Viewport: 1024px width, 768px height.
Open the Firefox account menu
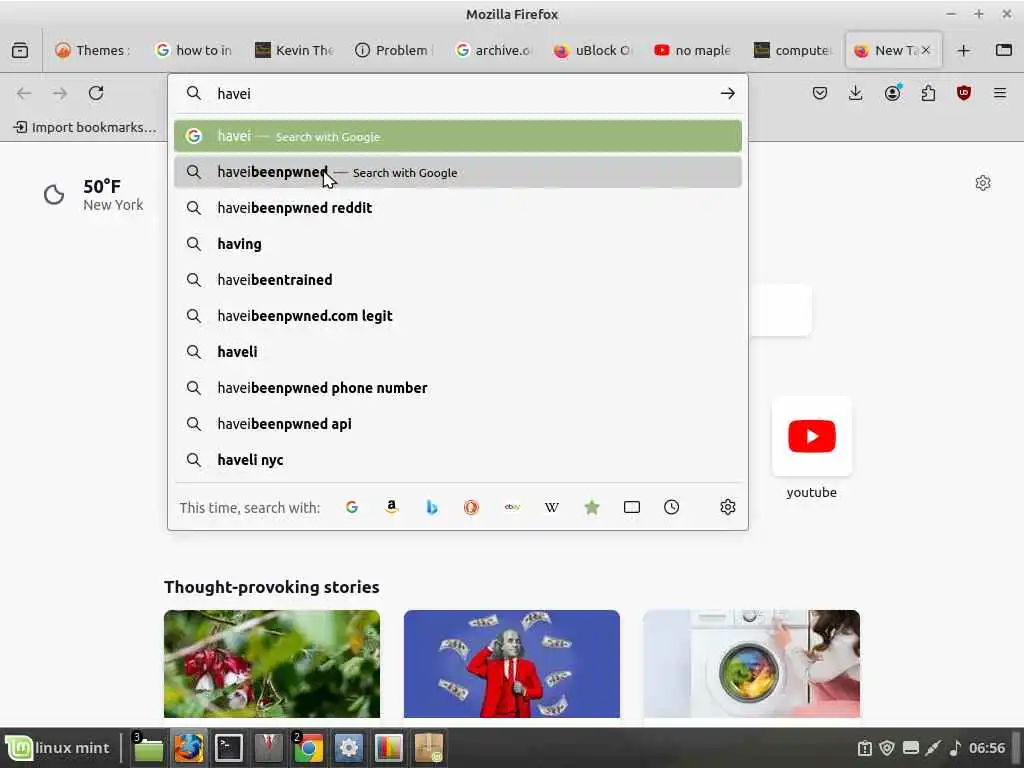pyautogui.click(x=892, y=93)
